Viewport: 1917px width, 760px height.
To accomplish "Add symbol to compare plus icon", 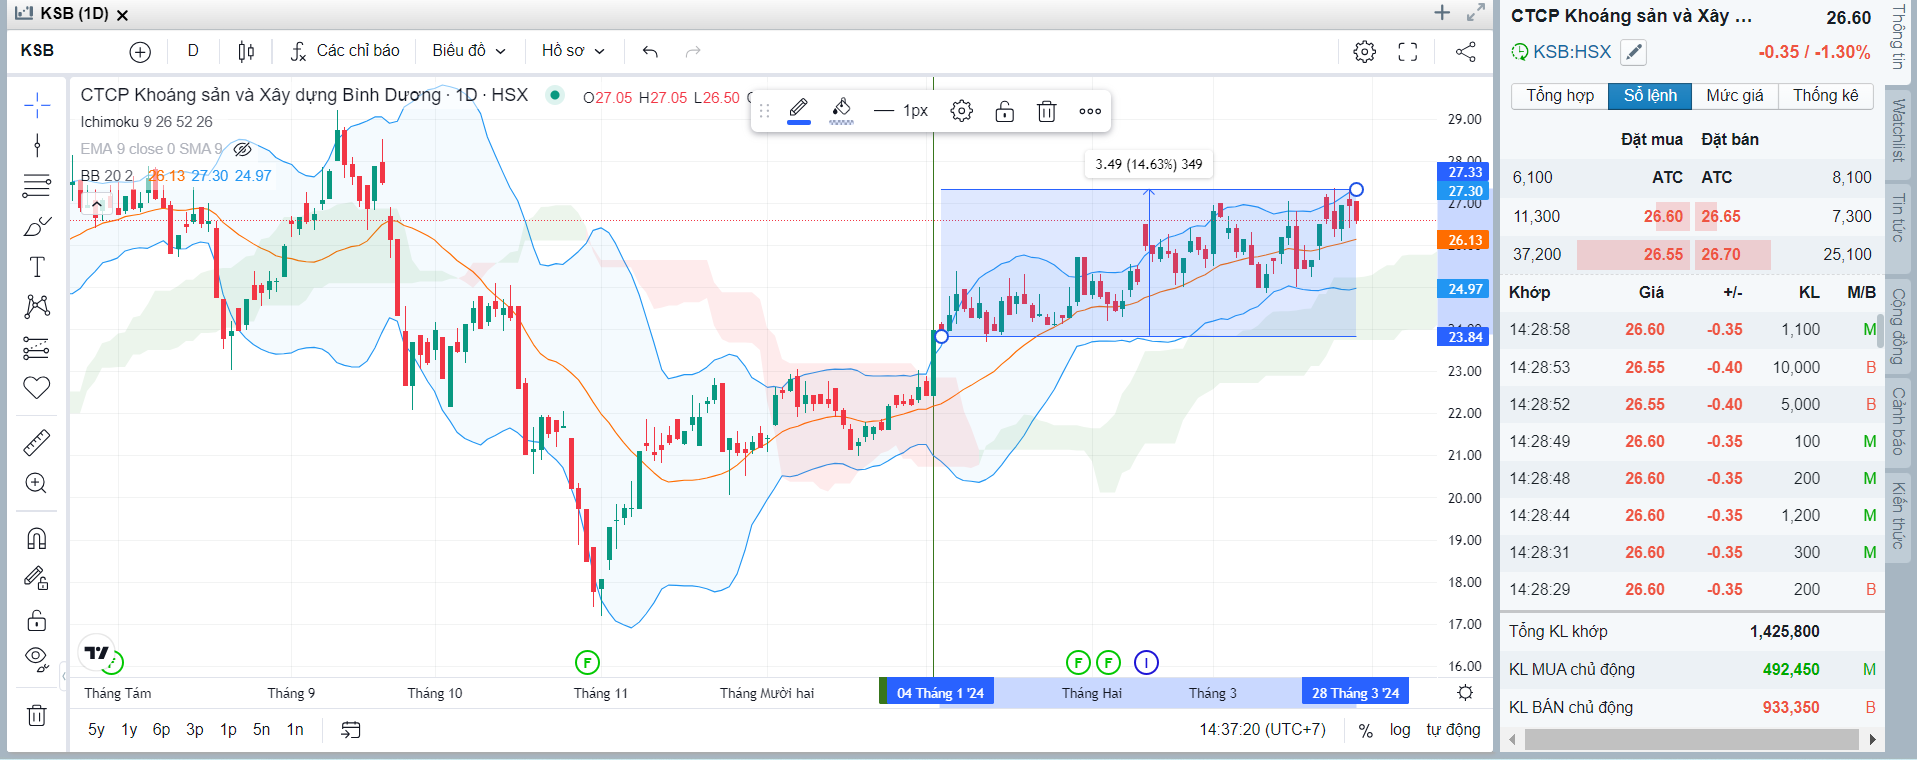I will [140, 52].
